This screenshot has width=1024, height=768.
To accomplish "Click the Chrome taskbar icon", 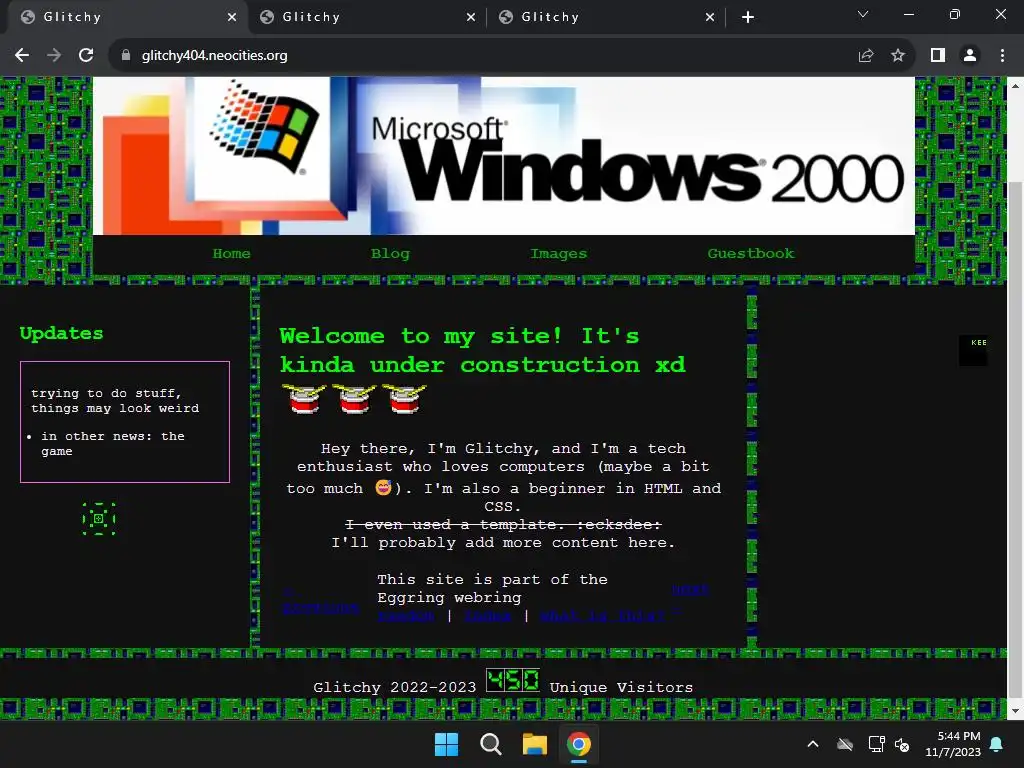I will [x=579, y=744].
